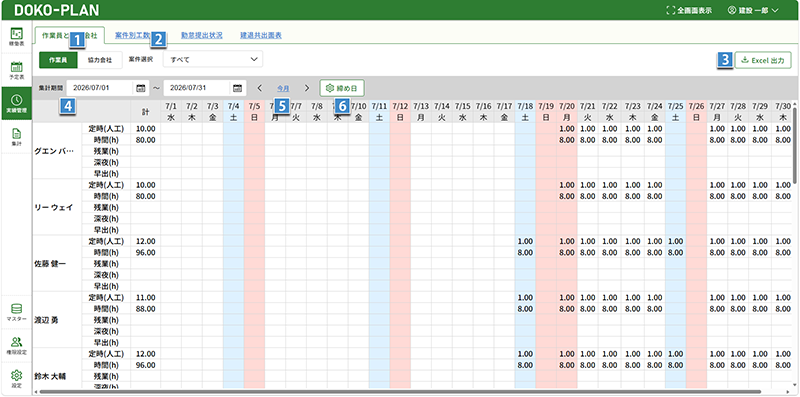Viewport: 800px width, 397px height.
Task: Click the Excel 出力 button
Action: point(763,60)
